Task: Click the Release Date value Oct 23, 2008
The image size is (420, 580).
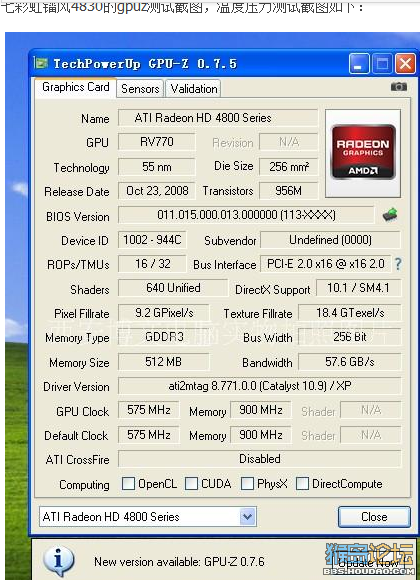Action: (157, 191)
